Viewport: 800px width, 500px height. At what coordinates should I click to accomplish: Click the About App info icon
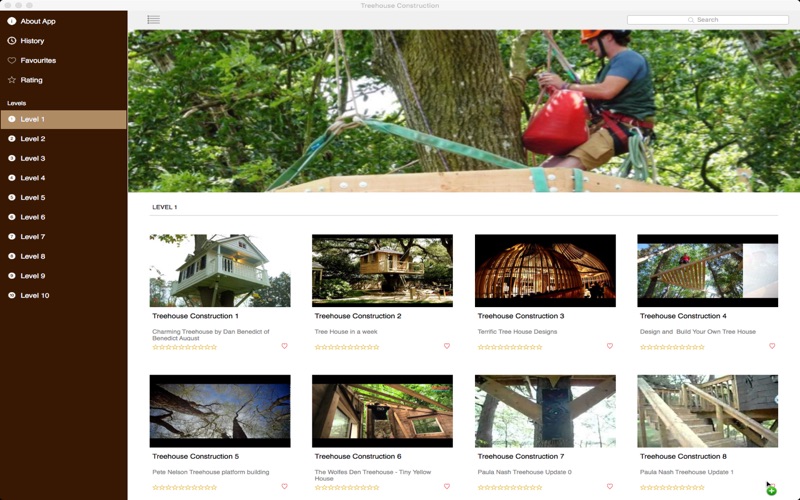tap(12, 21)
